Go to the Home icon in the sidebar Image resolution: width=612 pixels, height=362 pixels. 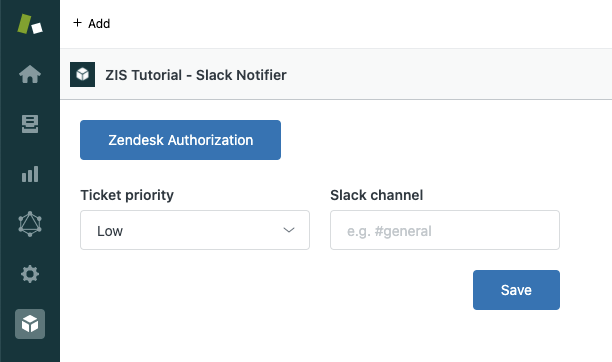(x=30, y=74)
